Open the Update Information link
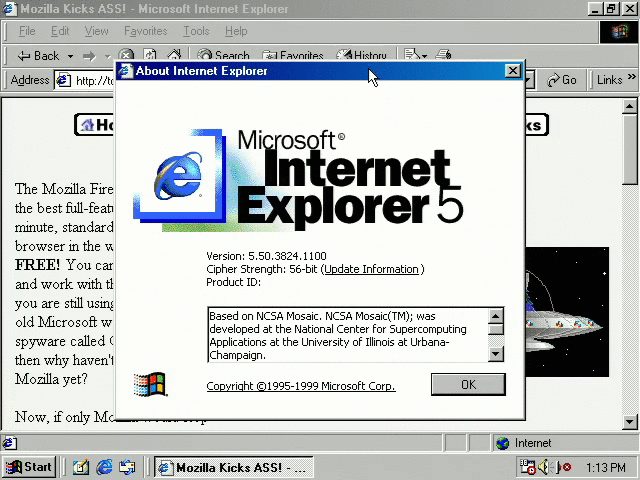The image size is (640, 480). (x=371, y=269)
